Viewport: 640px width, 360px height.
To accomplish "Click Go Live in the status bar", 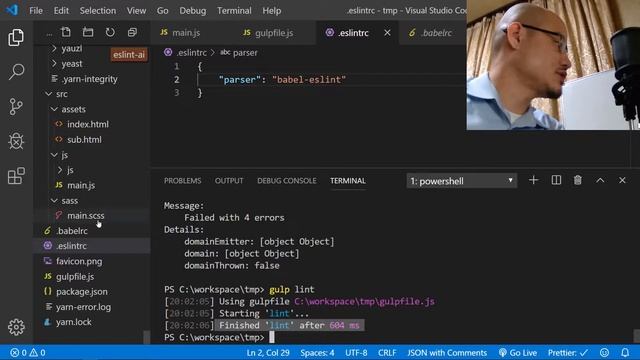I will [x=518, y=353].
